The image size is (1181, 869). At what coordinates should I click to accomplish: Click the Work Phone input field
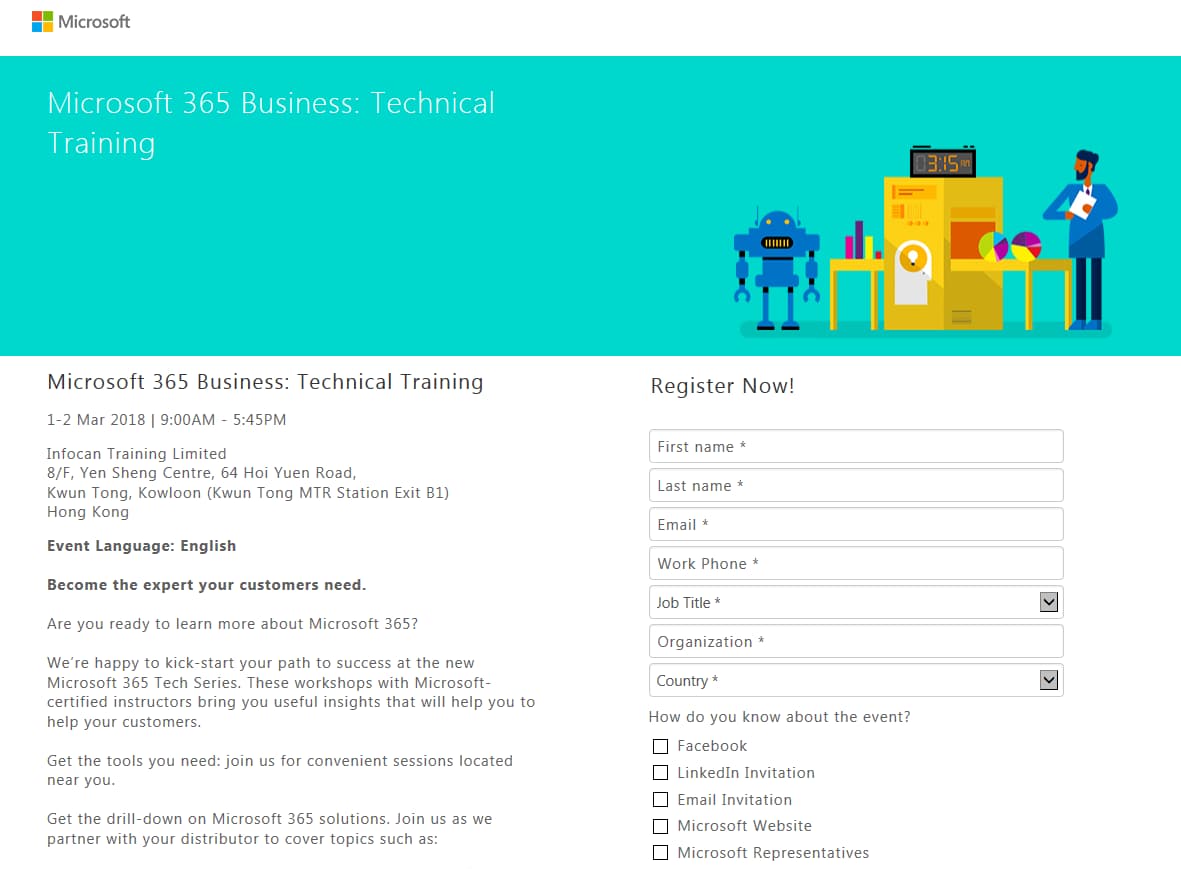[856, 564]
